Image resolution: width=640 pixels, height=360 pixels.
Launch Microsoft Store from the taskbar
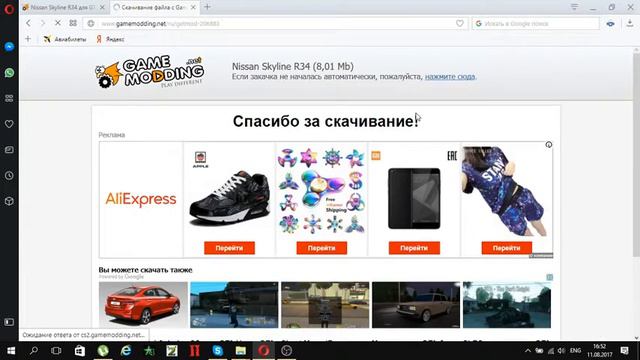coord(80,351)
